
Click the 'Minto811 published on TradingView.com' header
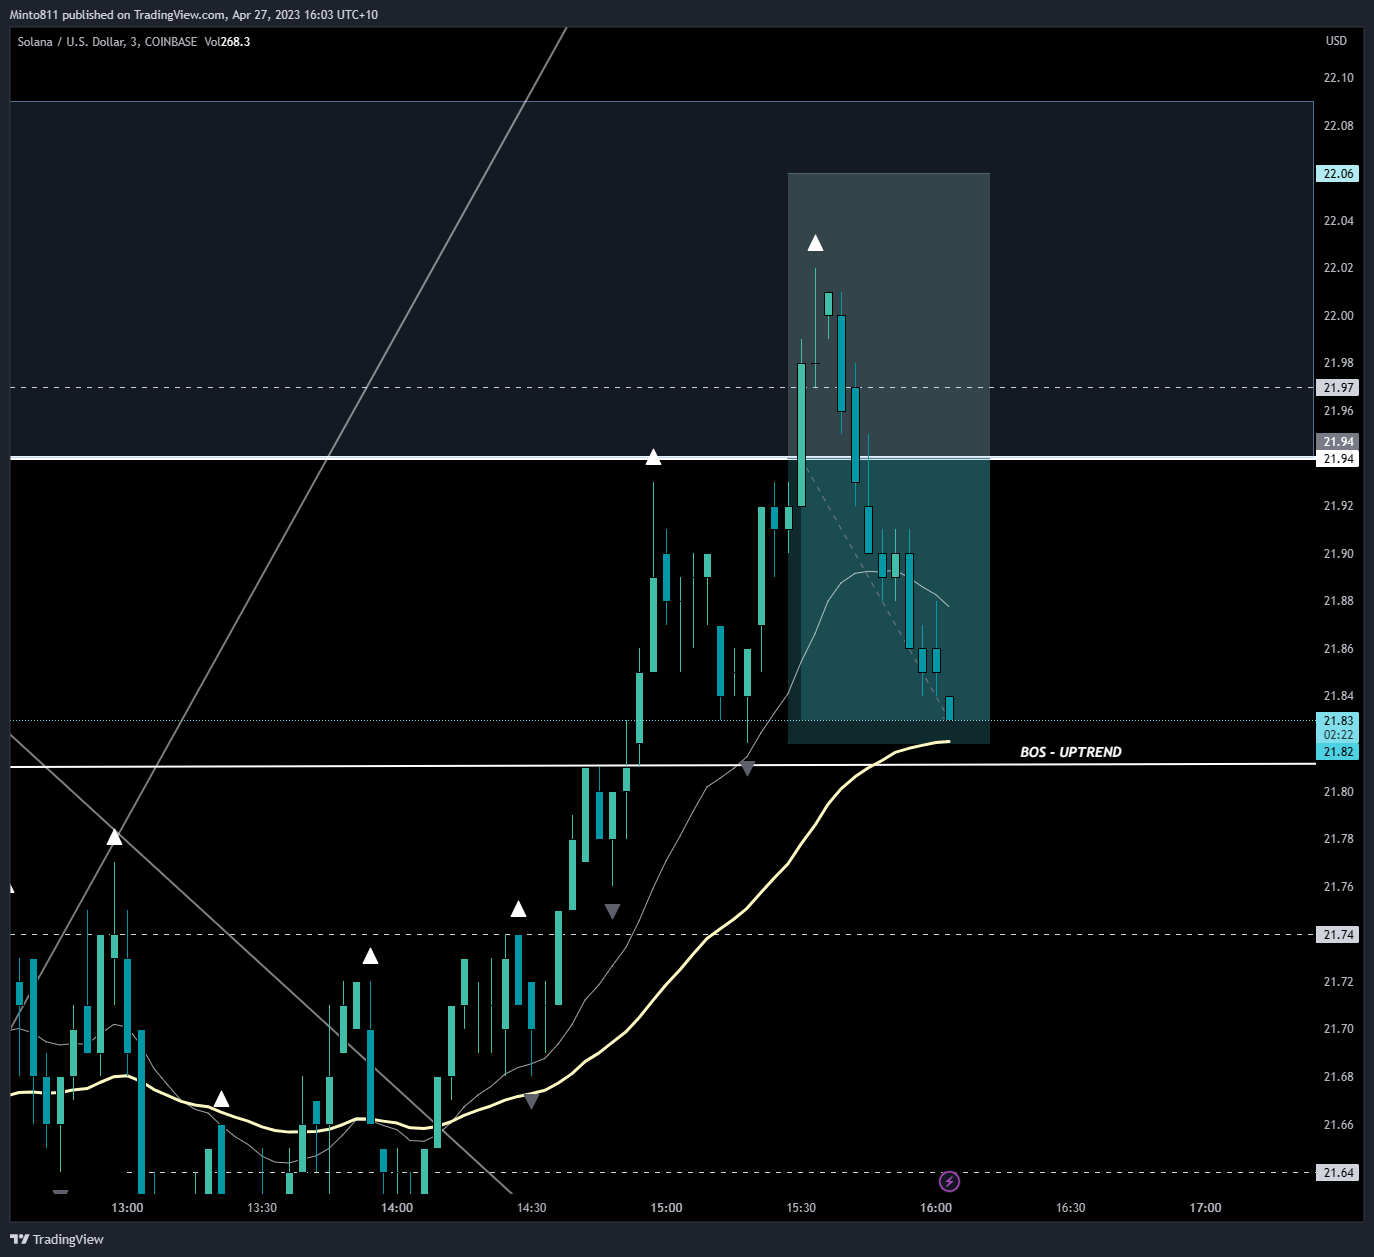point(117,15)
